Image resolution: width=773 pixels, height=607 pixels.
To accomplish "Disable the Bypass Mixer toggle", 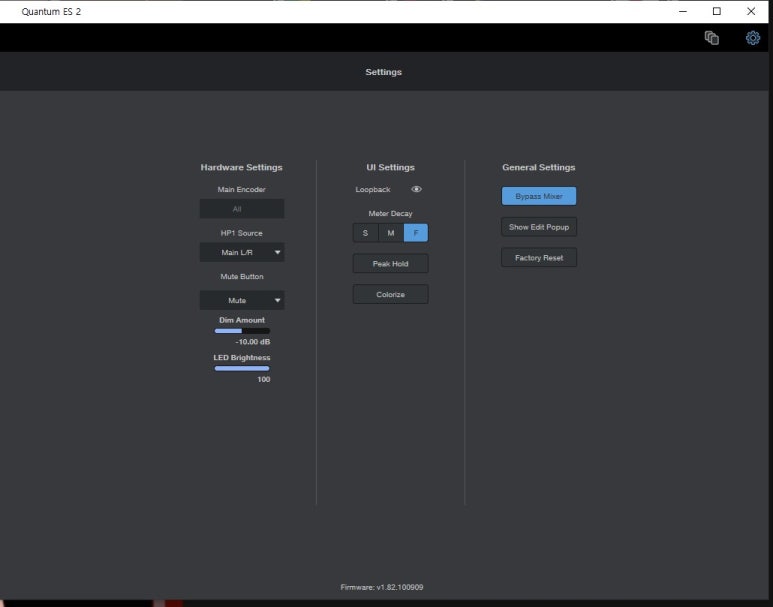I will pyautogui.click(x=539, y=196).
